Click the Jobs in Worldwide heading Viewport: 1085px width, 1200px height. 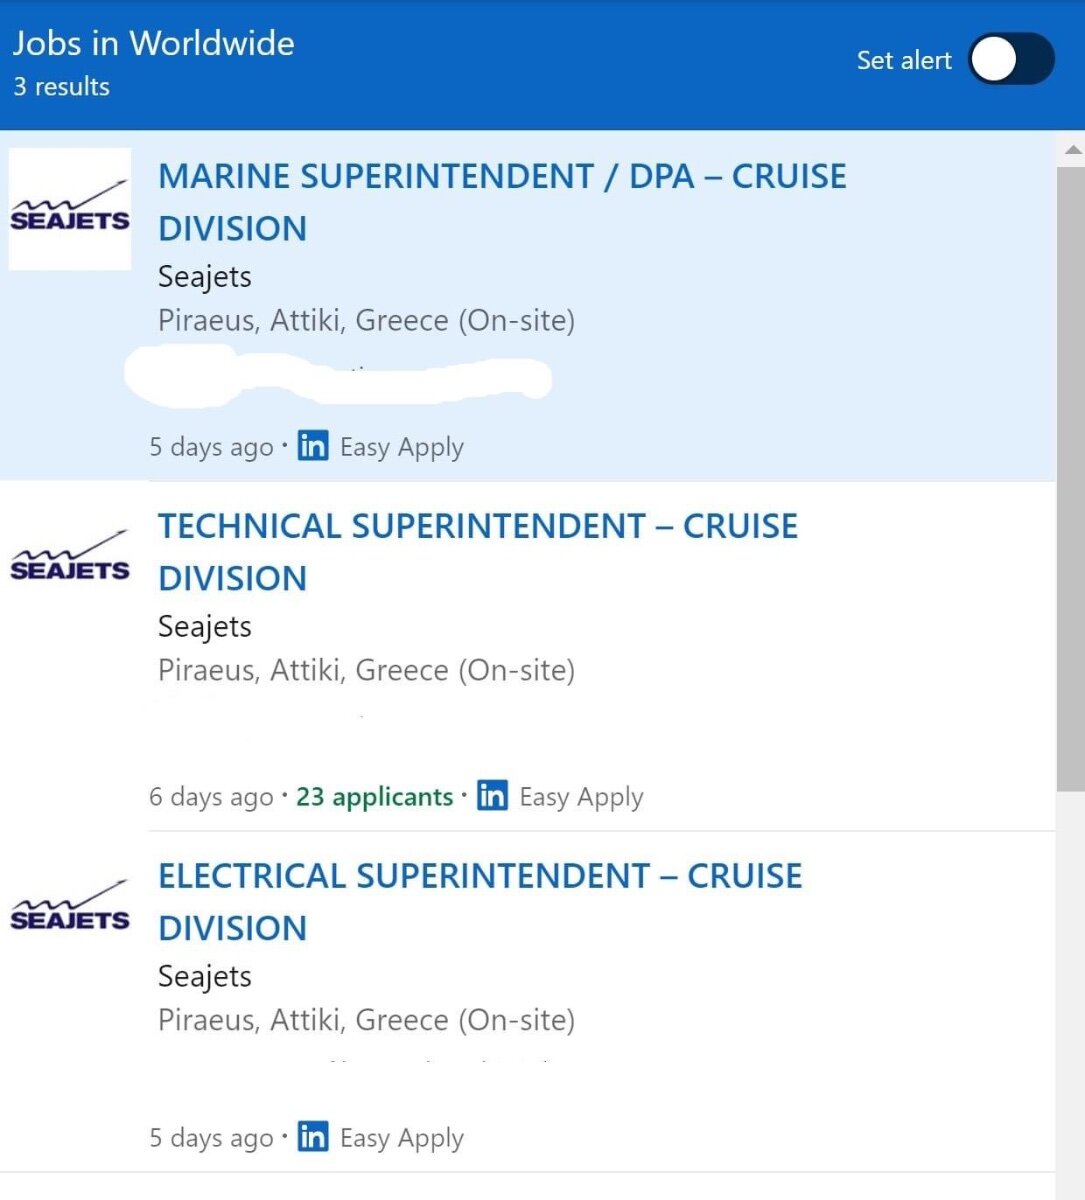pos(153,44)
